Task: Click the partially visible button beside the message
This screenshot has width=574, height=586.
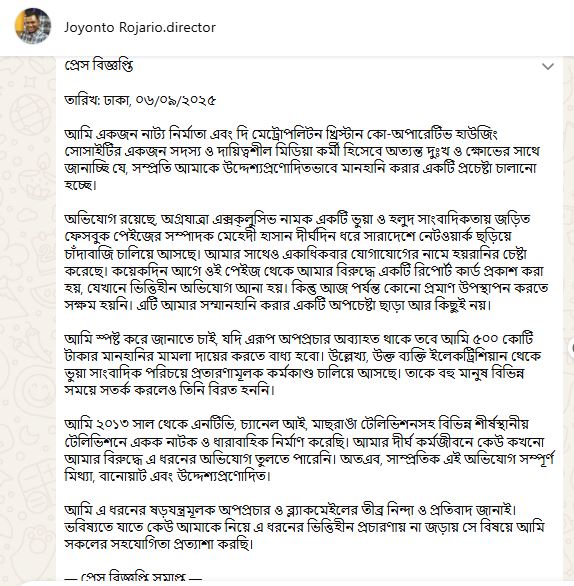Action: 572,348
